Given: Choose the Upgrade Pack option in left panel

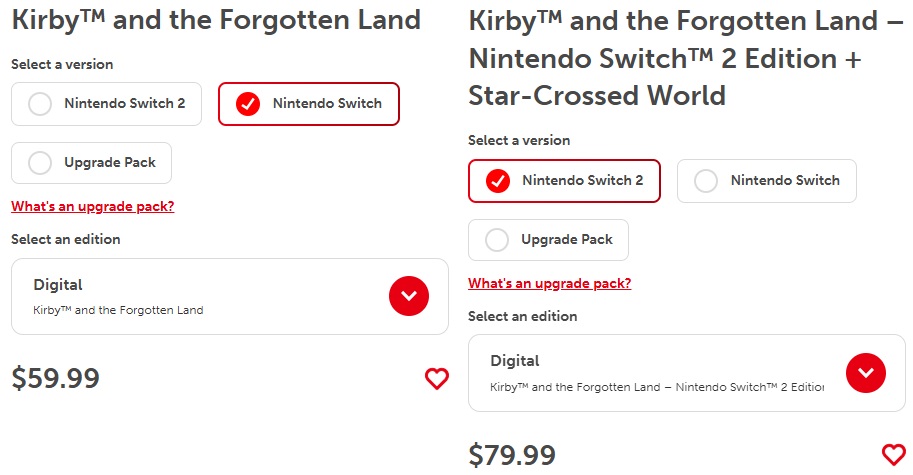Looking at the screenshot, I should click(x=91, y=163).
